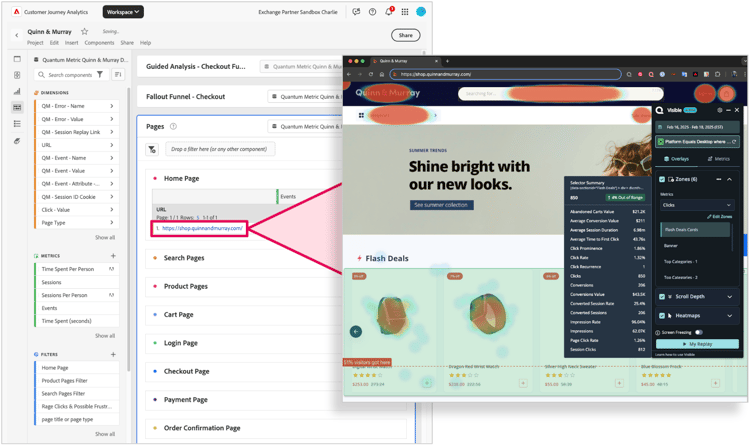Switch to the Overlays tab
750x446 pixels.
coord(676,159)
